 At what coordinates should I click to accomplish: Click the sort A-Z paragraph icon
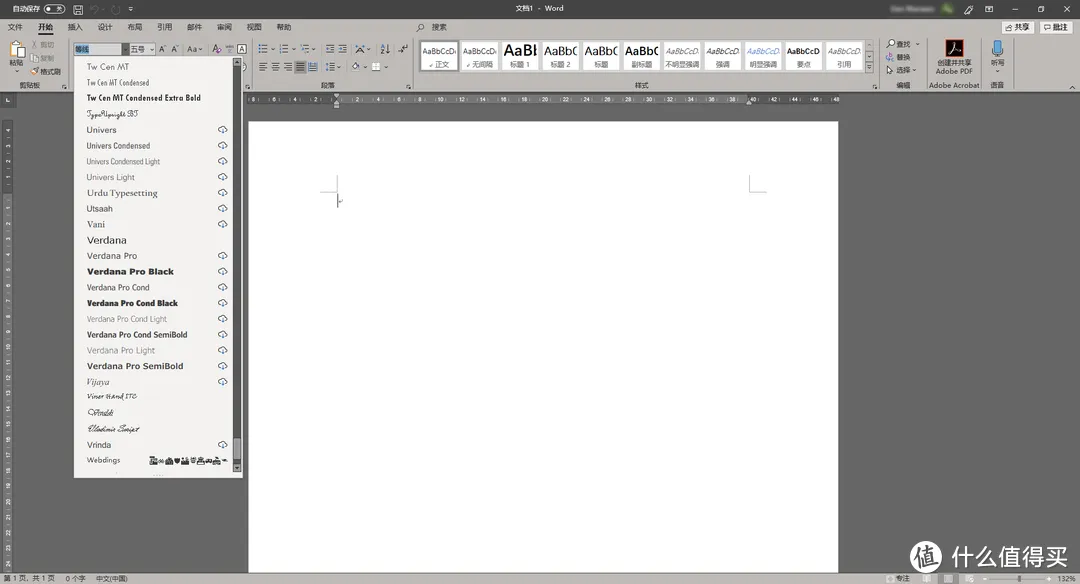[x=385, y=49]
